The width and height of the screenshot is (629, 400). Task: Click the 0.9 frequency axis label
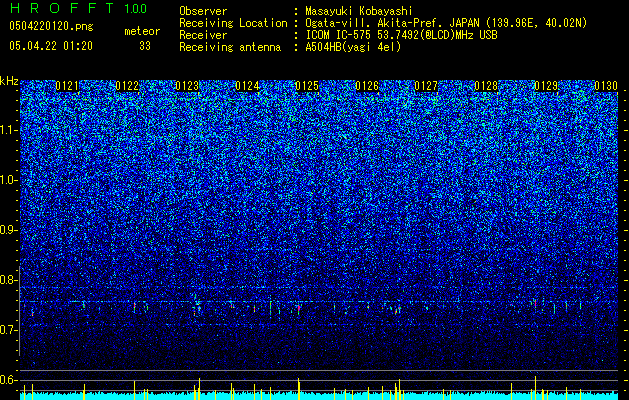point(9,230)
